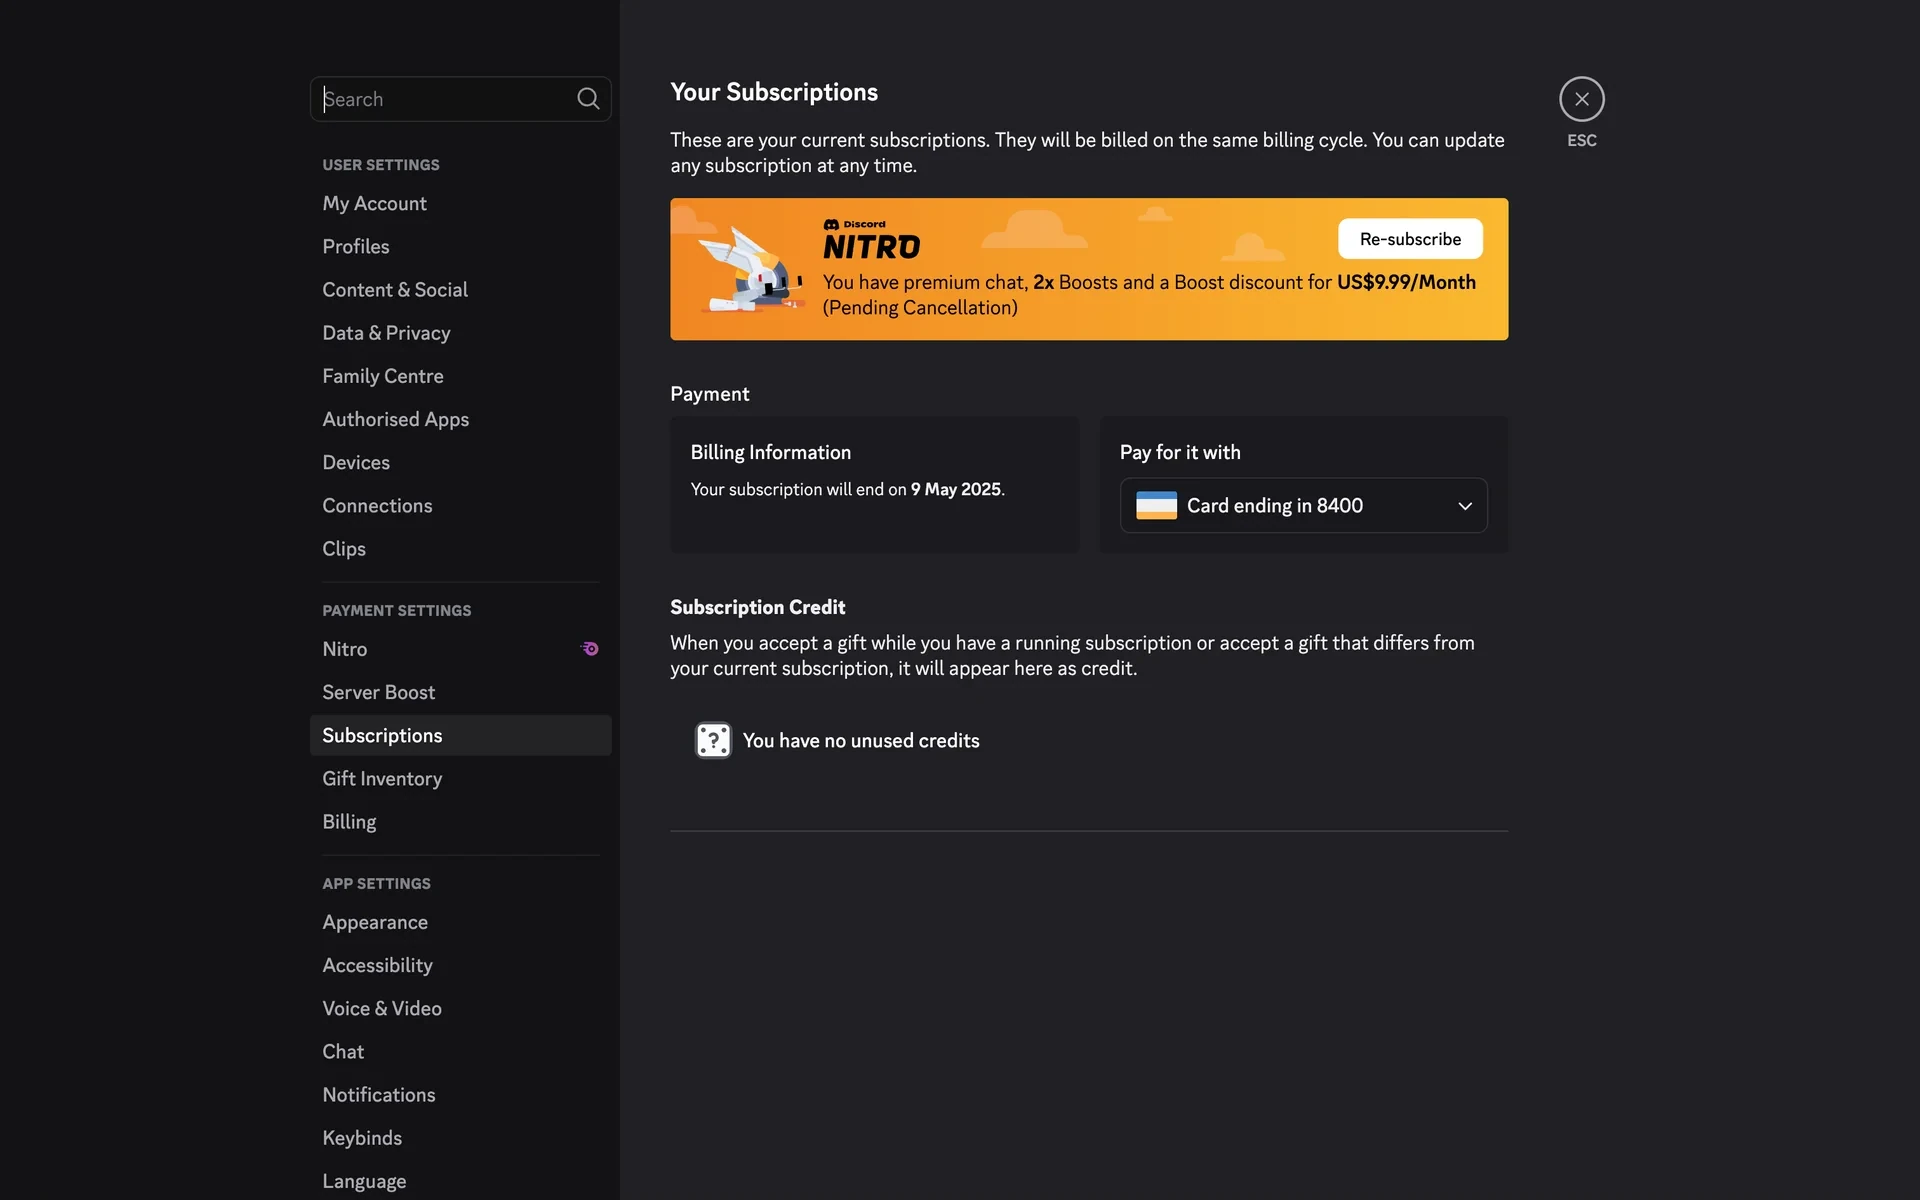The image size is (1920, 1200).
Task: Open Voice & Video settings
Action: (460, 1008)
